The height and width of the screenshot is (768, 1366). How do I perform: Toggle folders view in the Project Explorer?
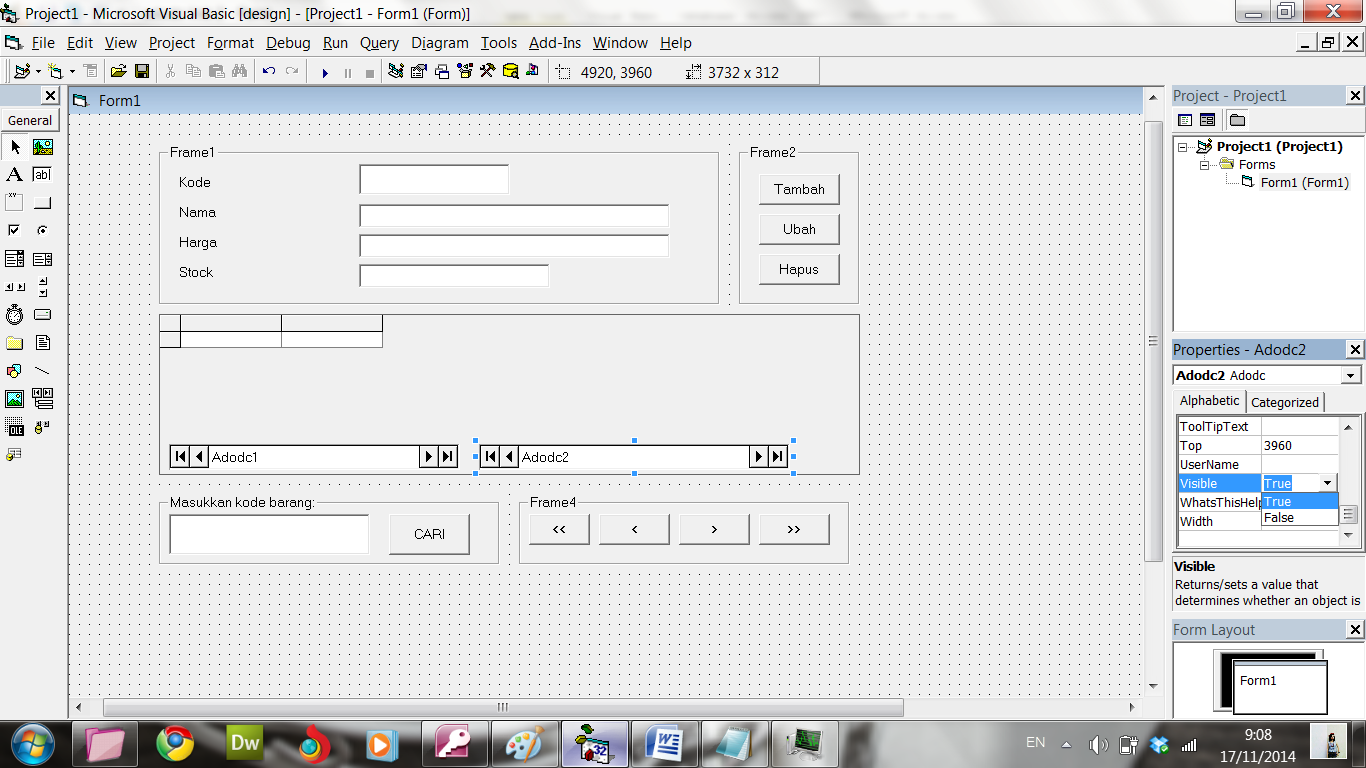[x=1238, y=119]
